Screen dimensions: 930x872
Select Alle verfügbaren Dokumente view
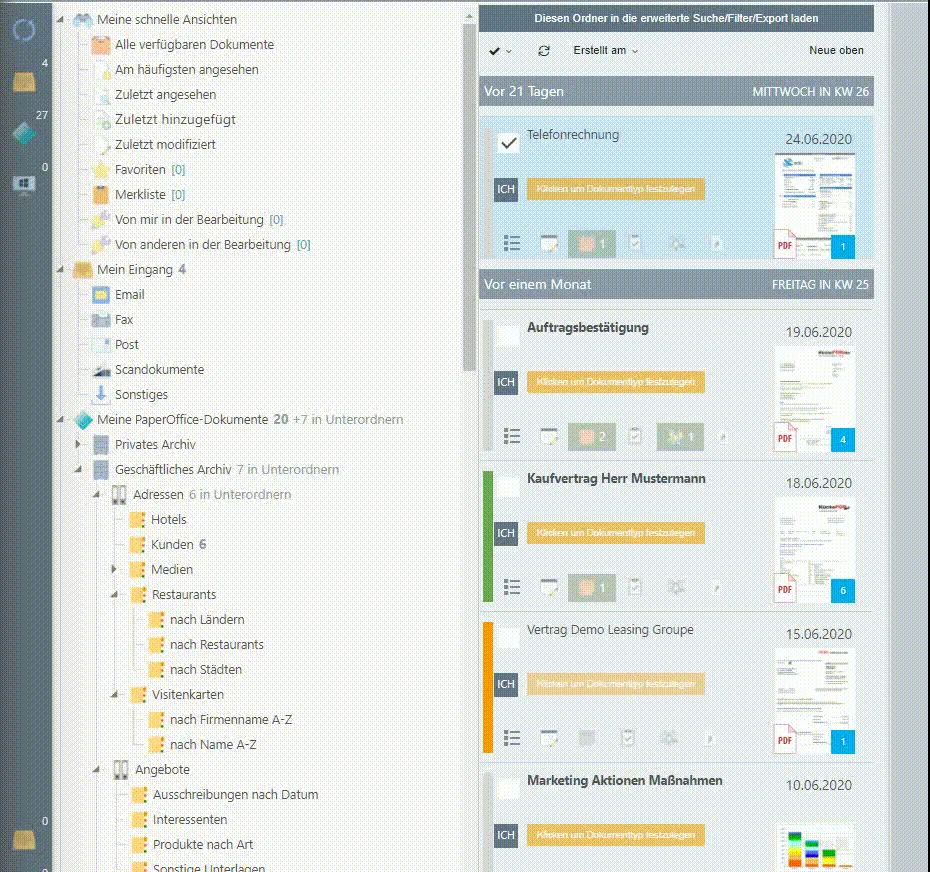[194, 45]
